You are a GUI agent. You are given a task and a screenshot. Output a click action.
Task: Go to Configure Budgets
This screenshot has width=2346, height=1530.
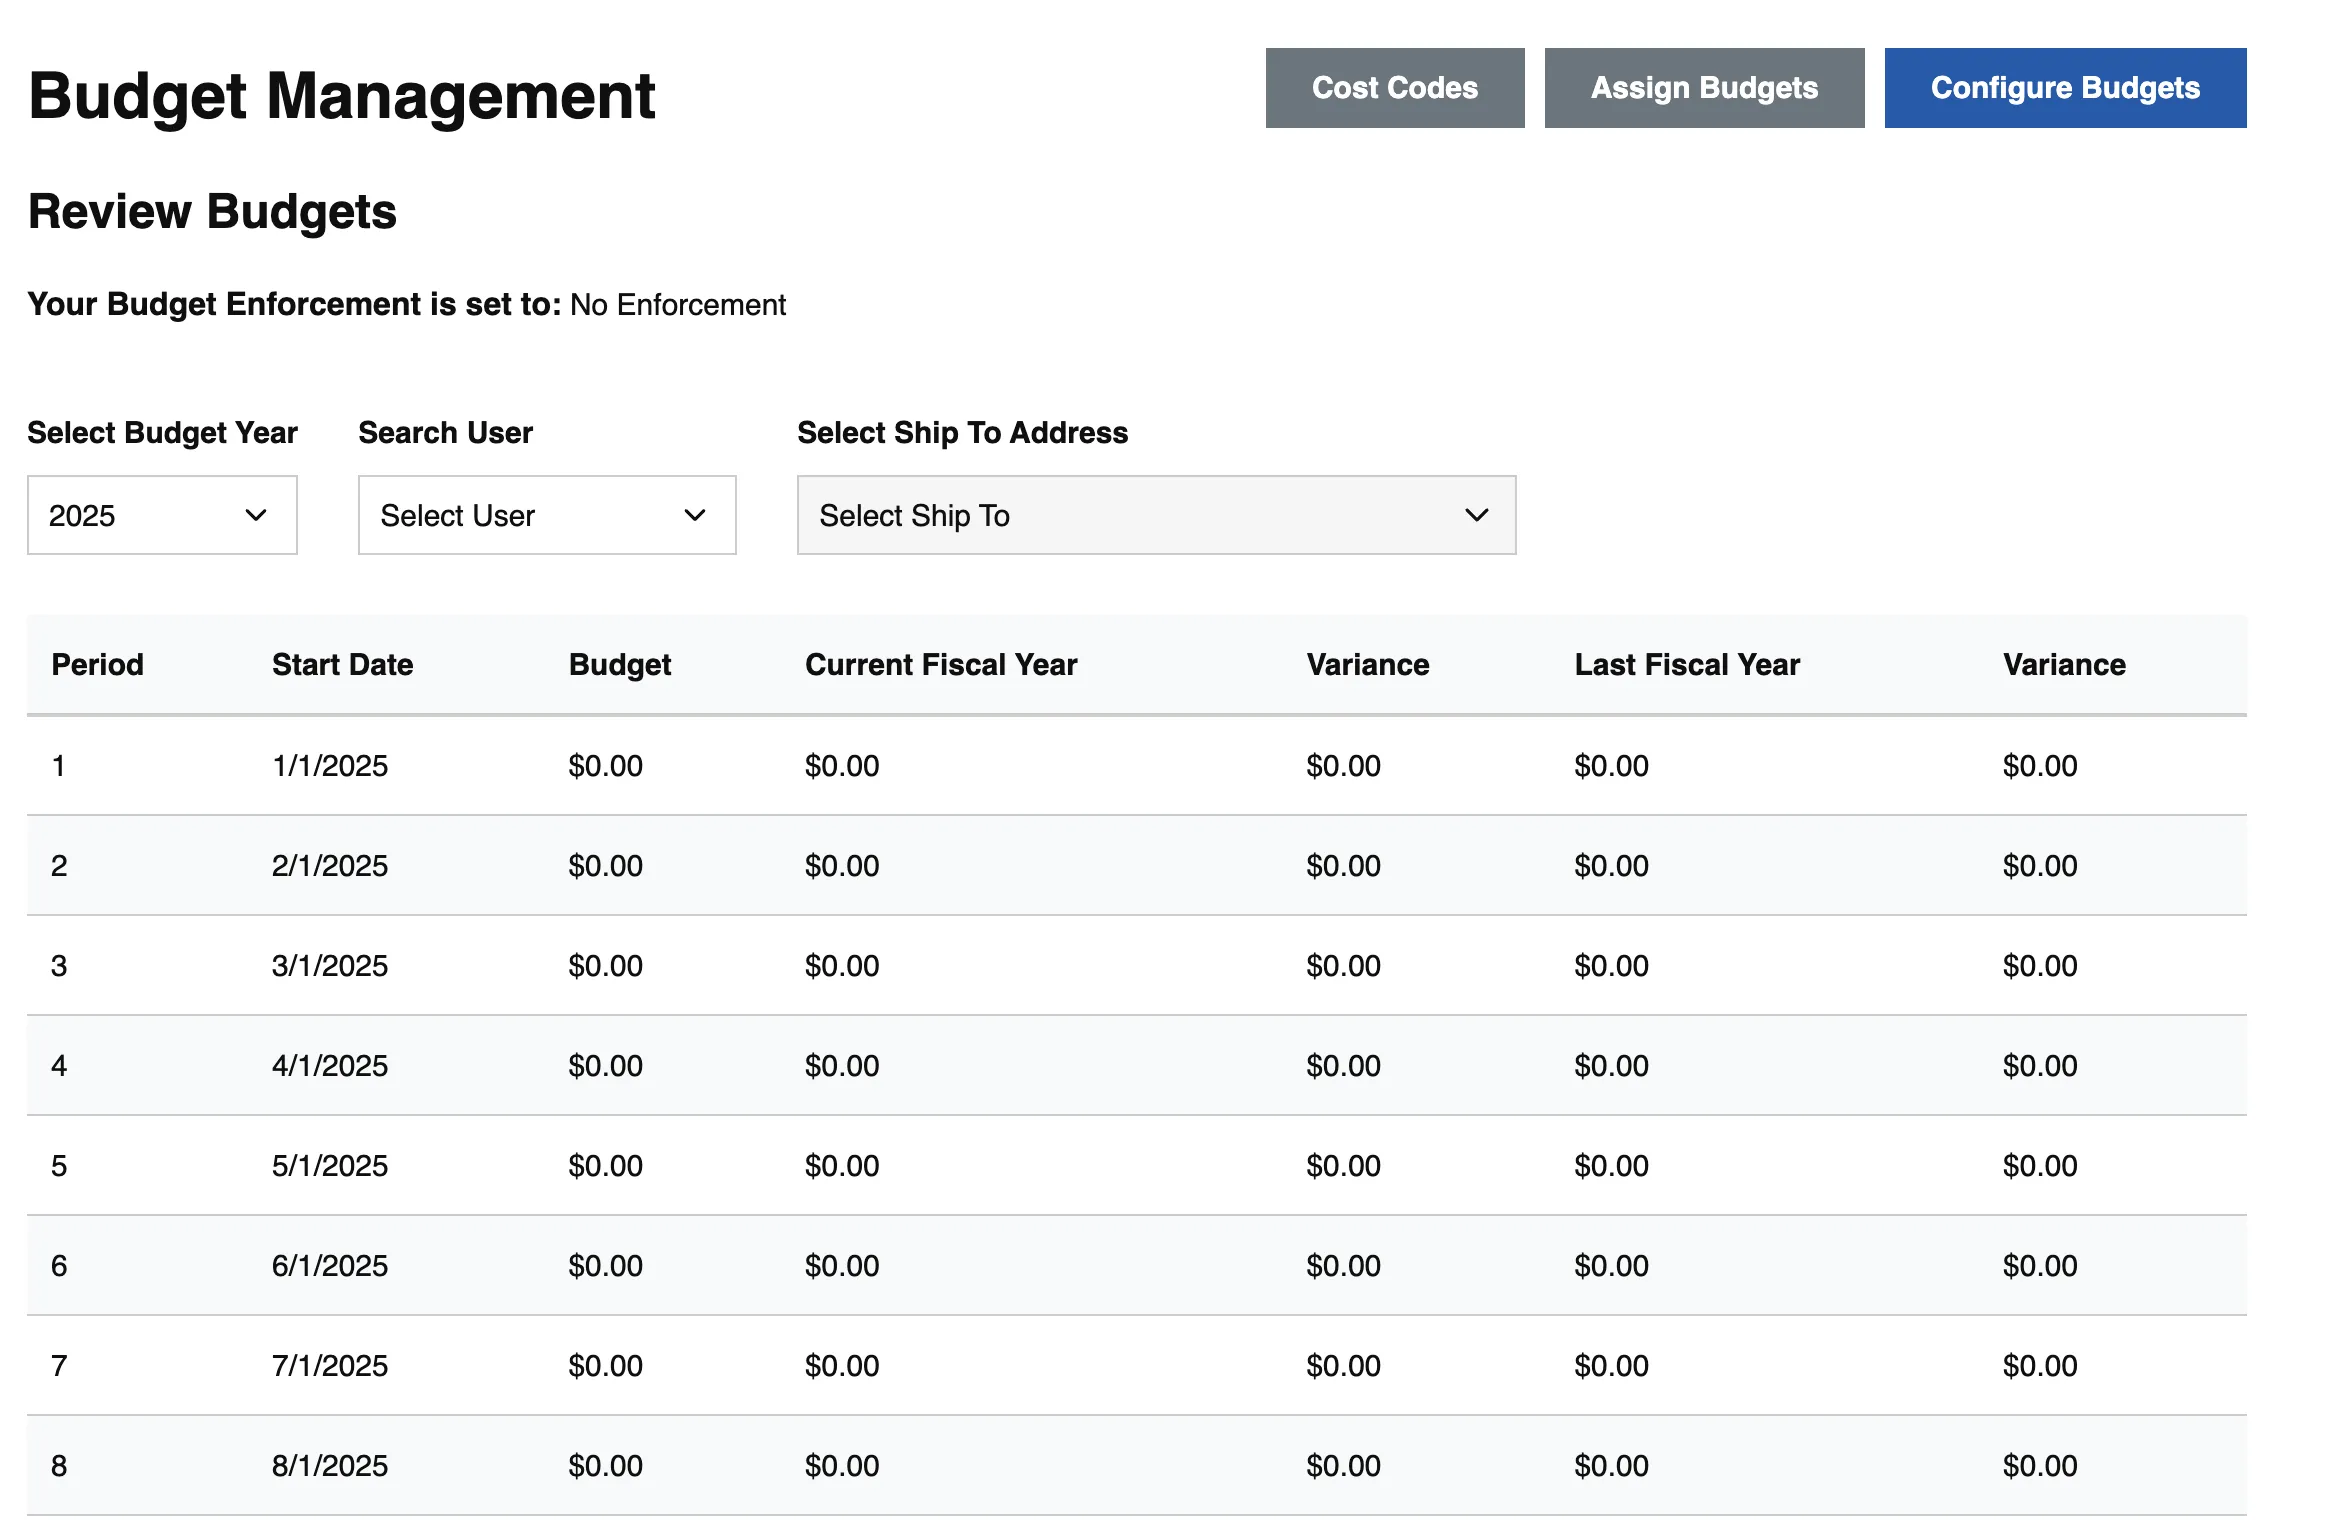2065,88
